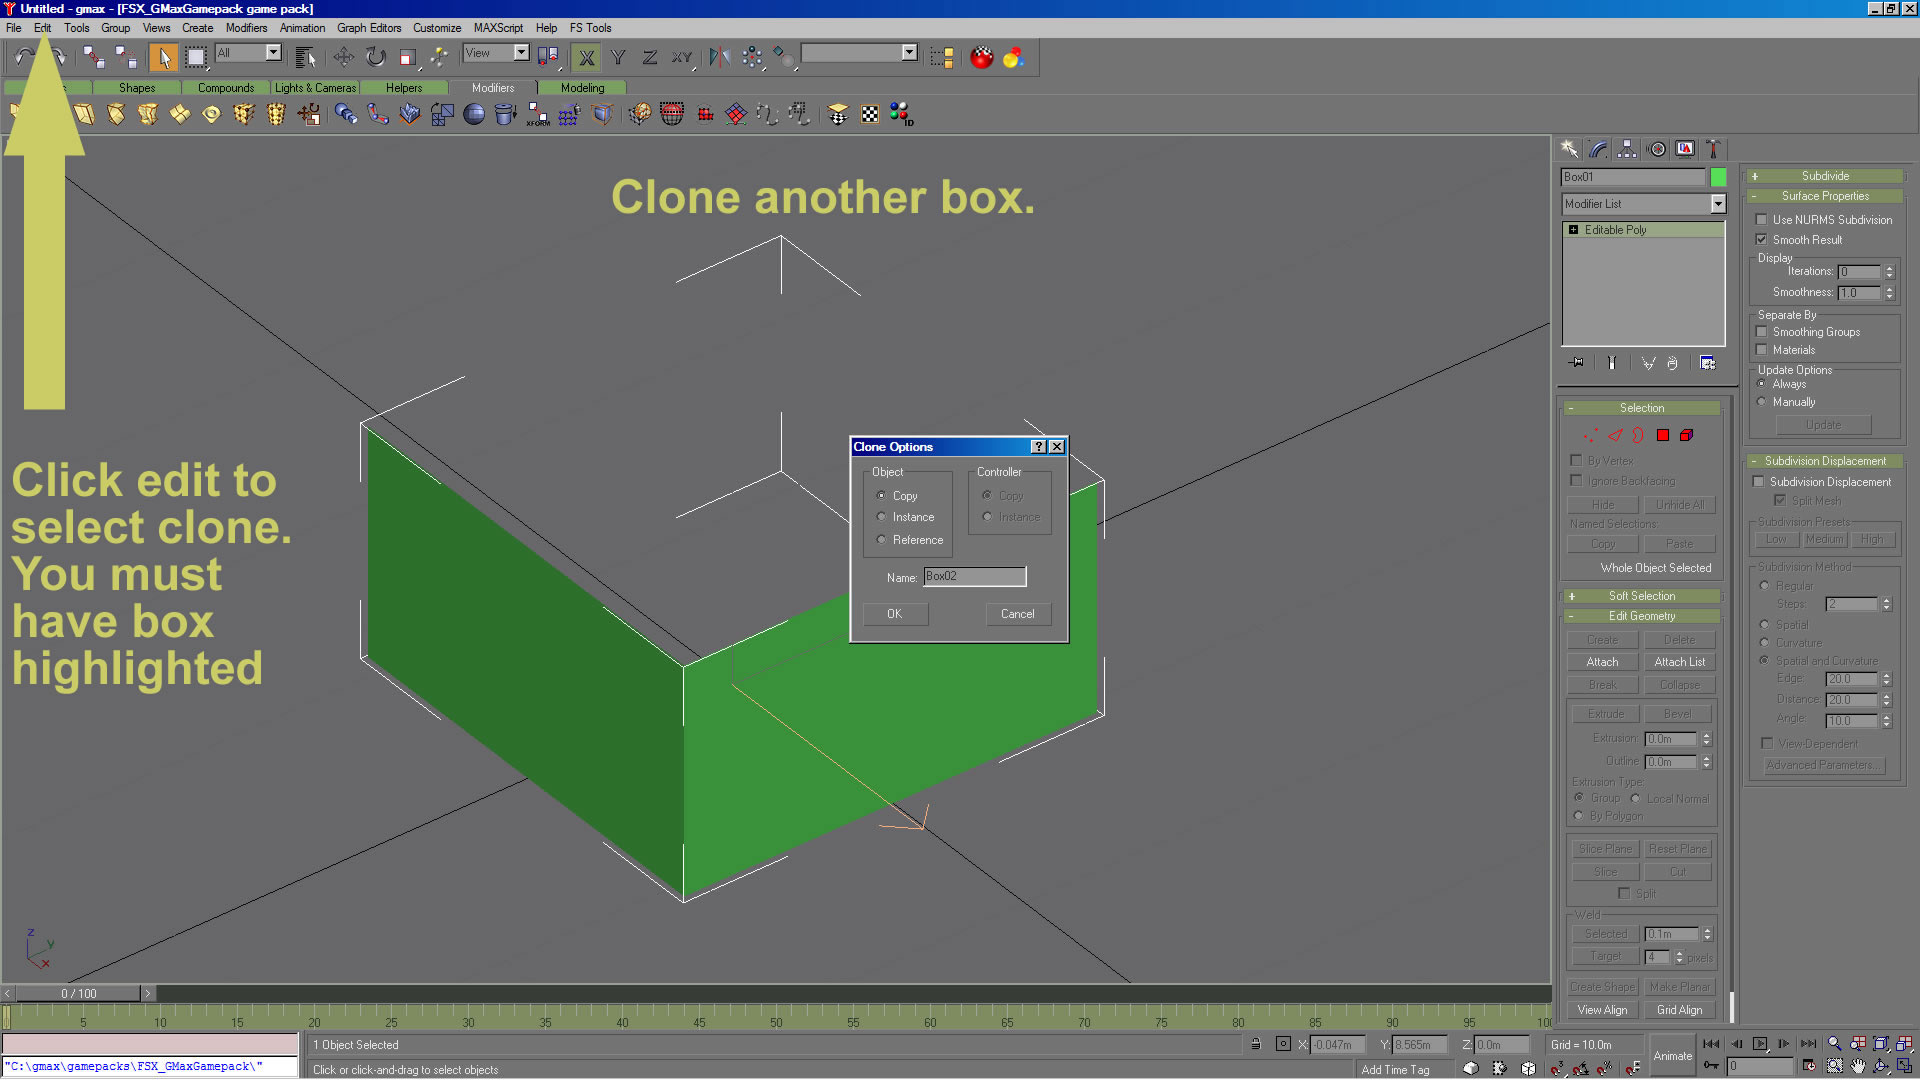Open the Utilities hammer panel icon
This screenshot has height=1080, width=1920.
tap(1713, 149)
